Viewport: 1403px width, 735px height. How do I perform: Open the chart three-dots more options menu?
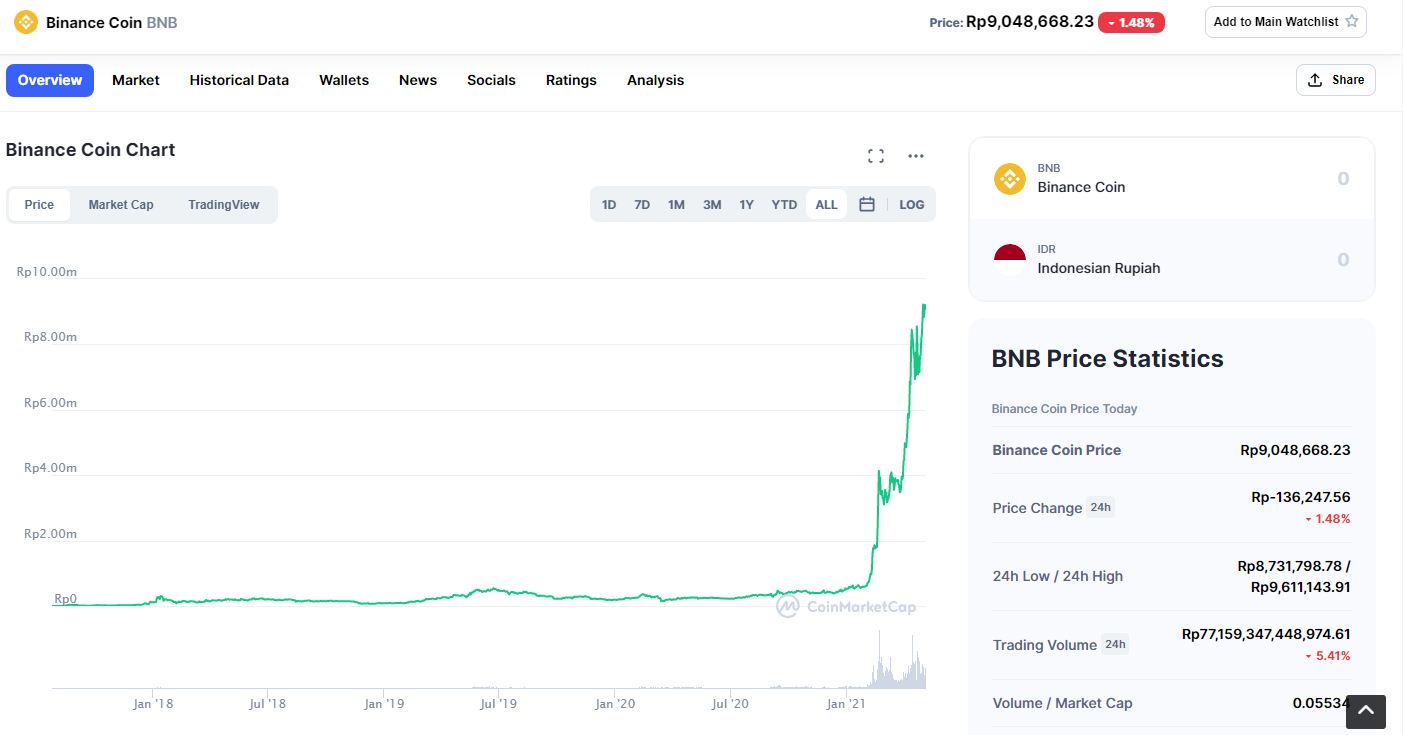tap(915, 155)
